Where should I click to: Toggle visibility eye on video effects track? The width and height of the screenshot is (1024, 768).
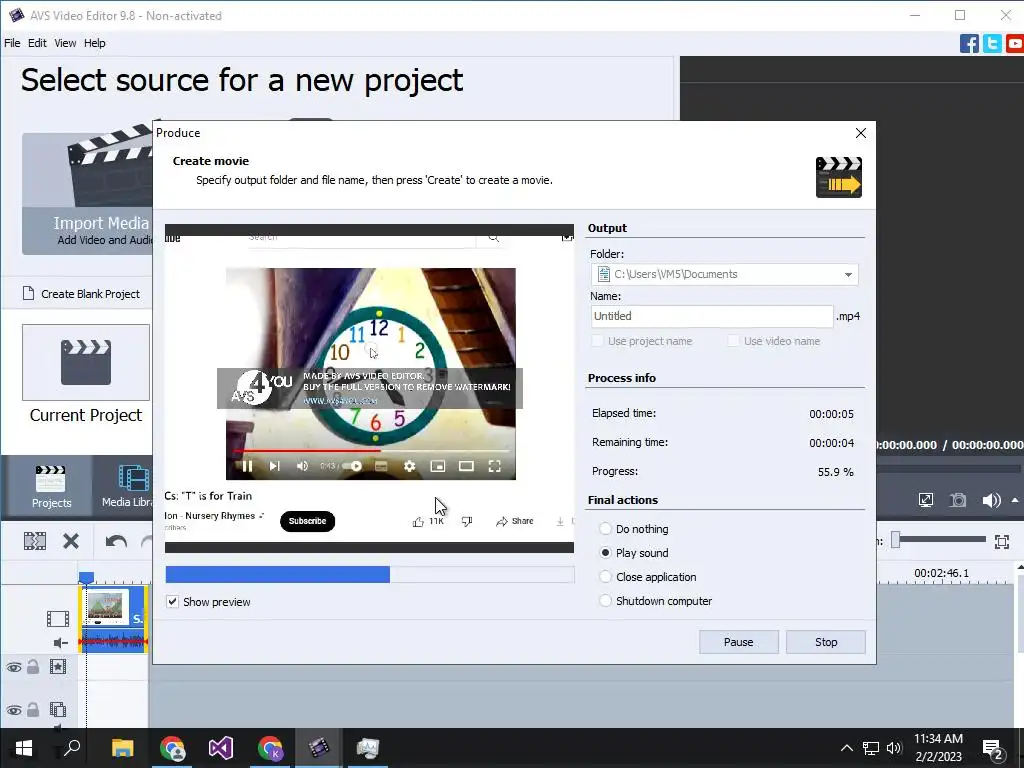click(14, 667)
